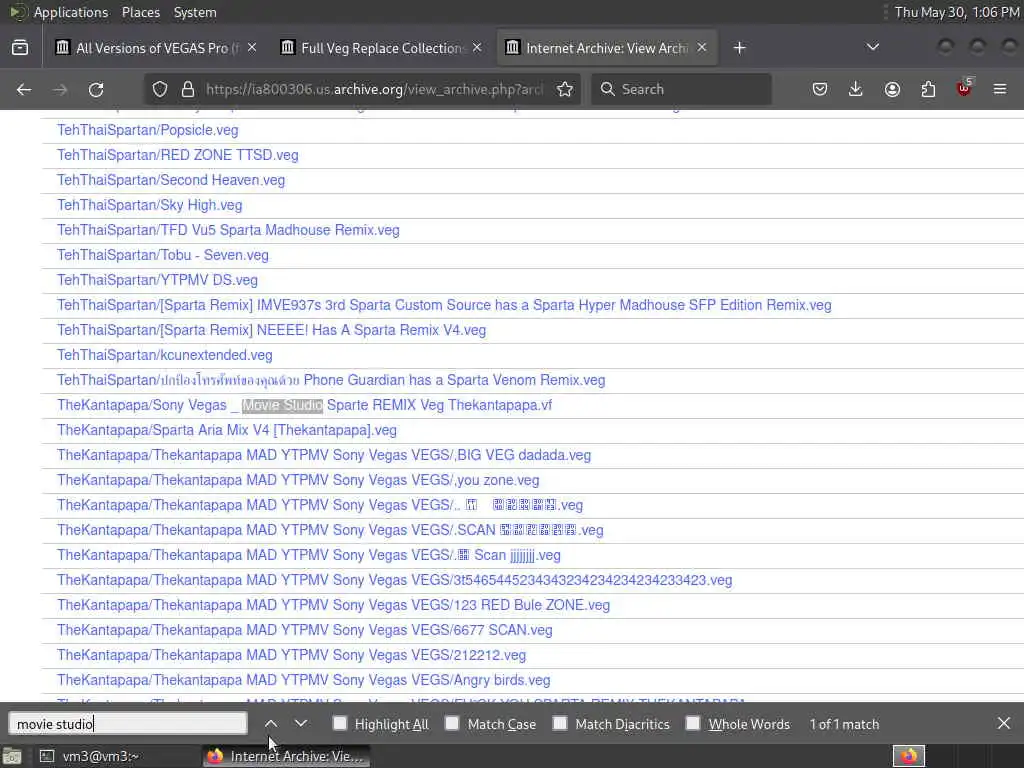
Task: Jump to previous find match arrow
Action: pos(271,724)
